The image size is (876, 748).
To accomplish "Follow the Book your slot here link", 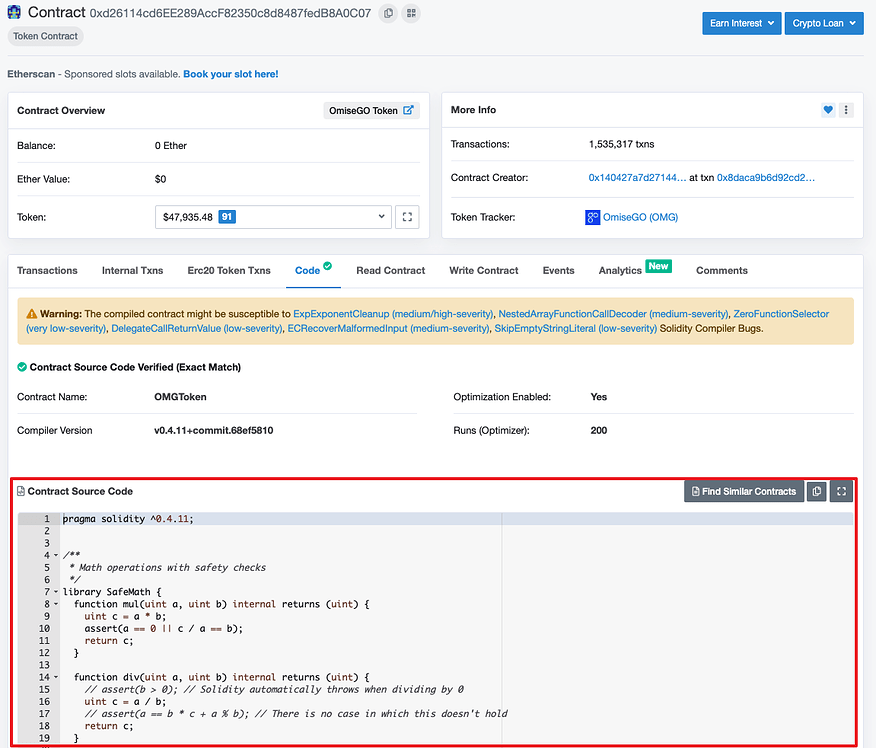I will pyautogui.click(x=230, y=74).
